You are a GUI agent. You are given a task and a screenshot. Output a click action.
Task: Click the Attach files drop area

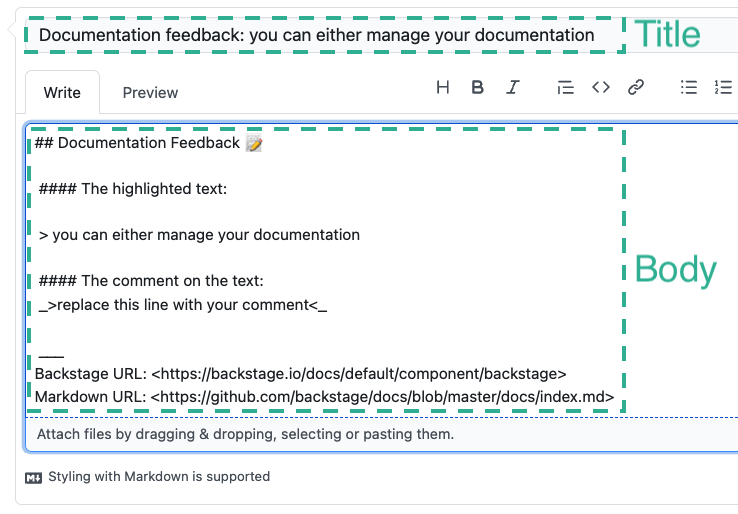pos(245,435)
